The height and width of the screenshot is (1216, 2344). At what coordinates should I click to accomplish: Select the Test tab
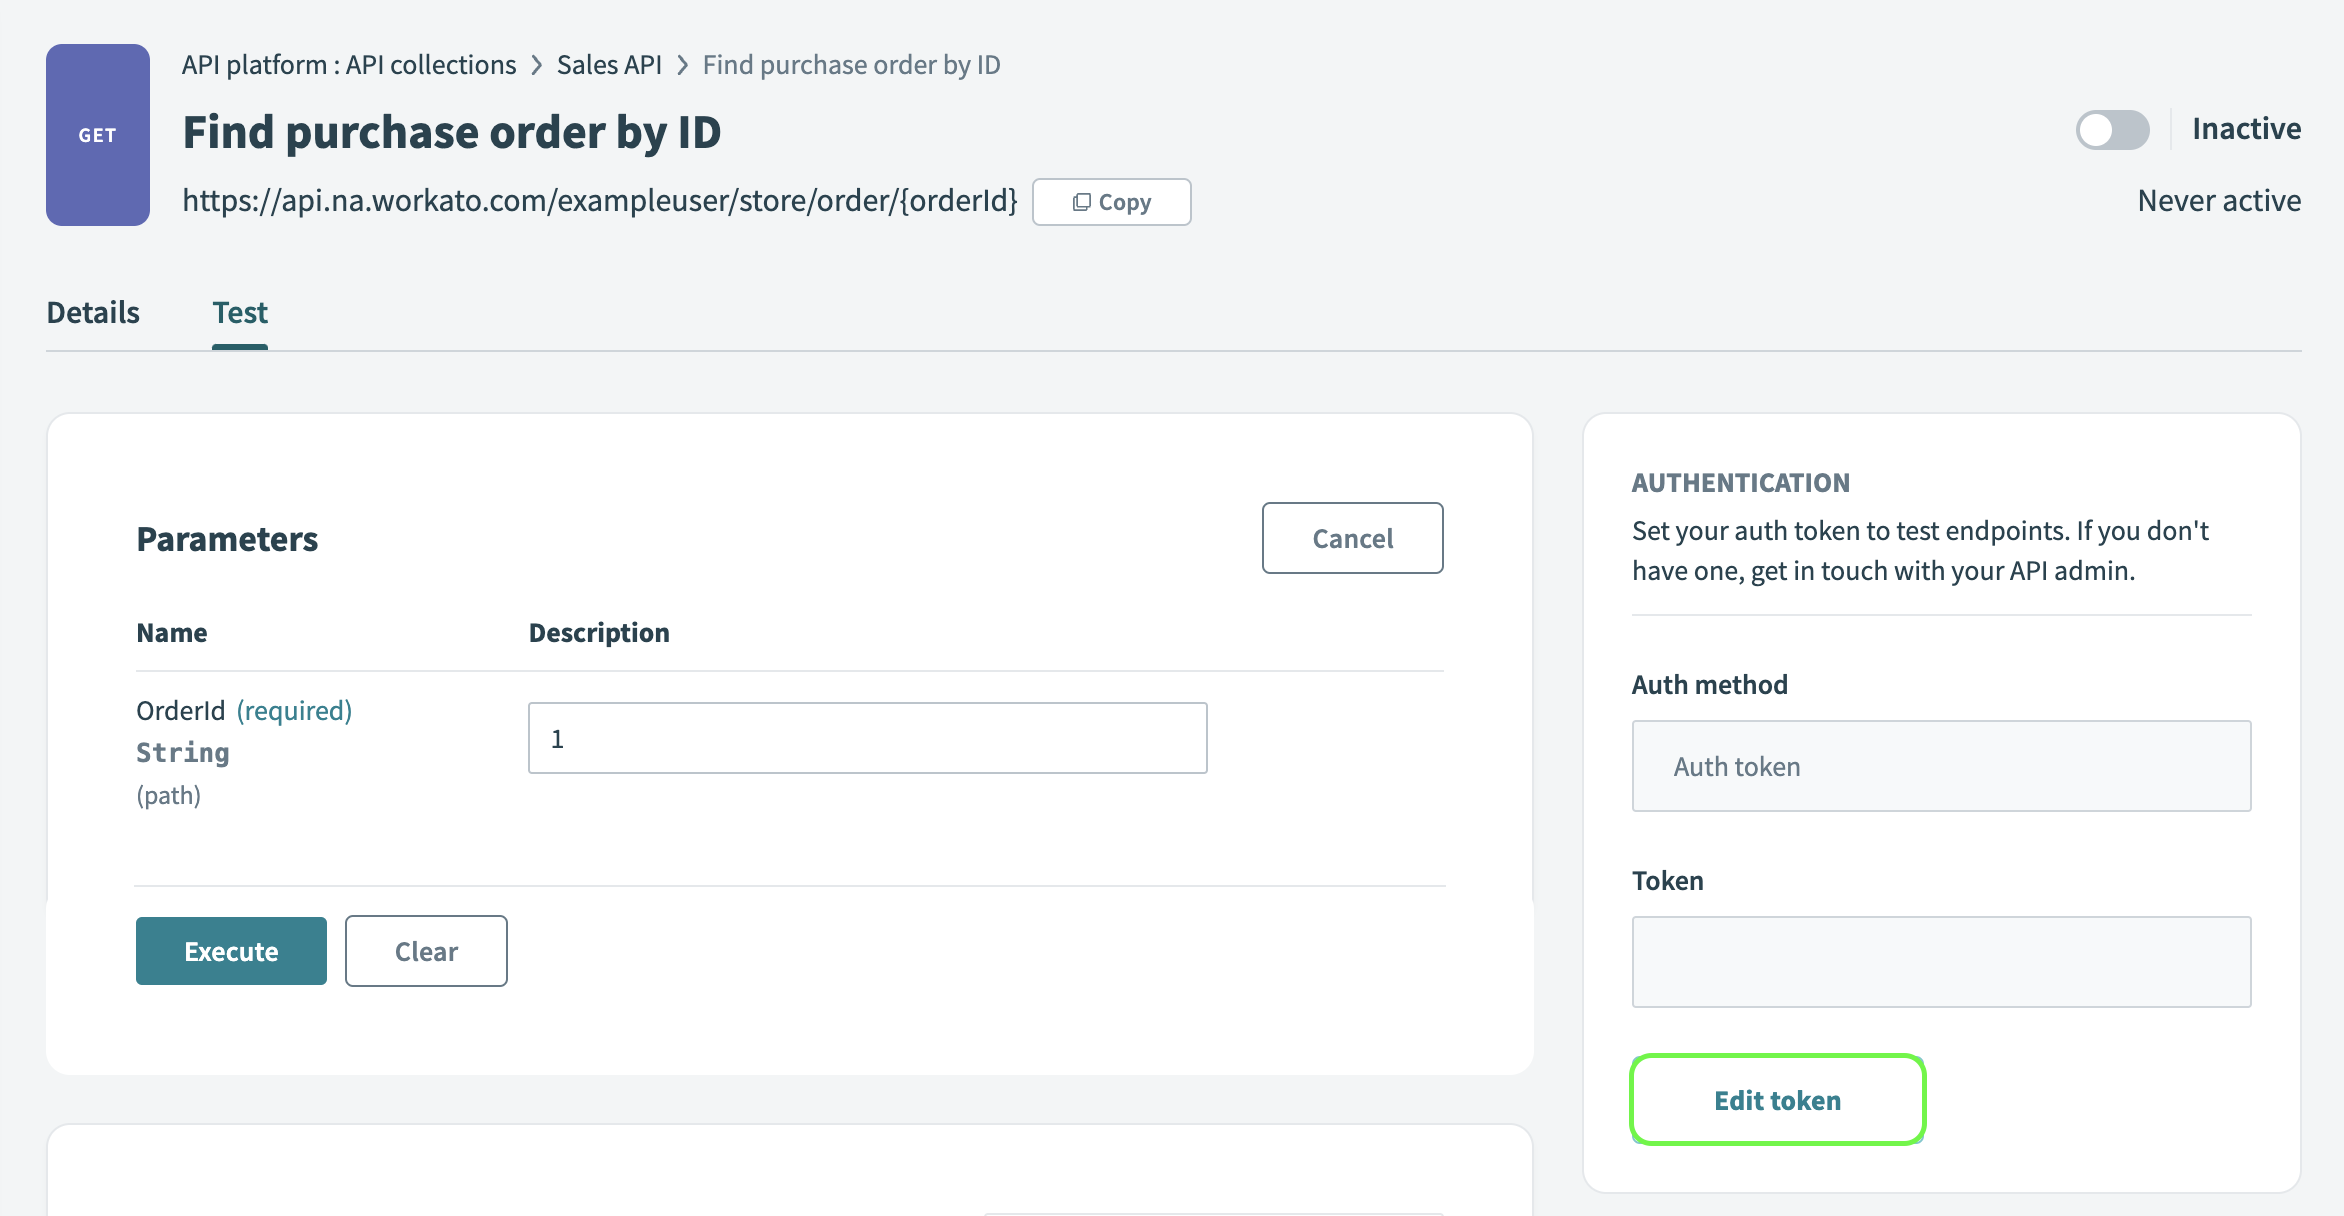pos(240,313)
